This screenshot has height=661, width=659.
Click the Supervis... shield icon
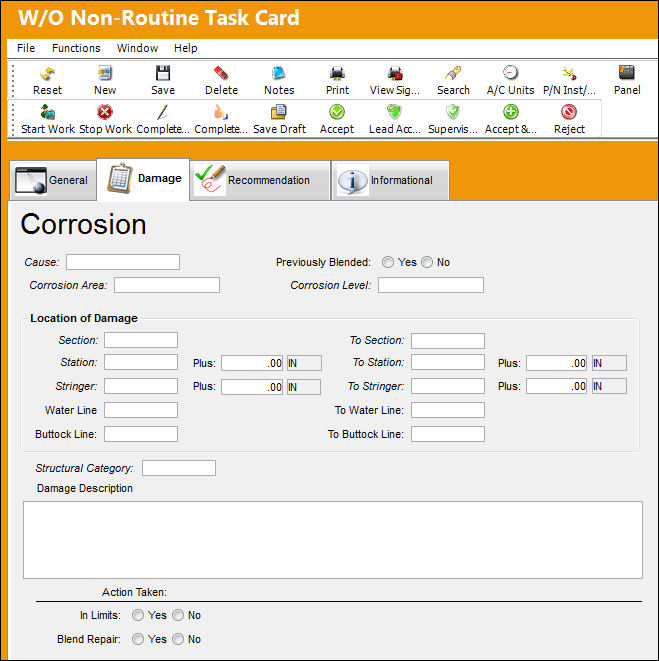click(452, 112)
